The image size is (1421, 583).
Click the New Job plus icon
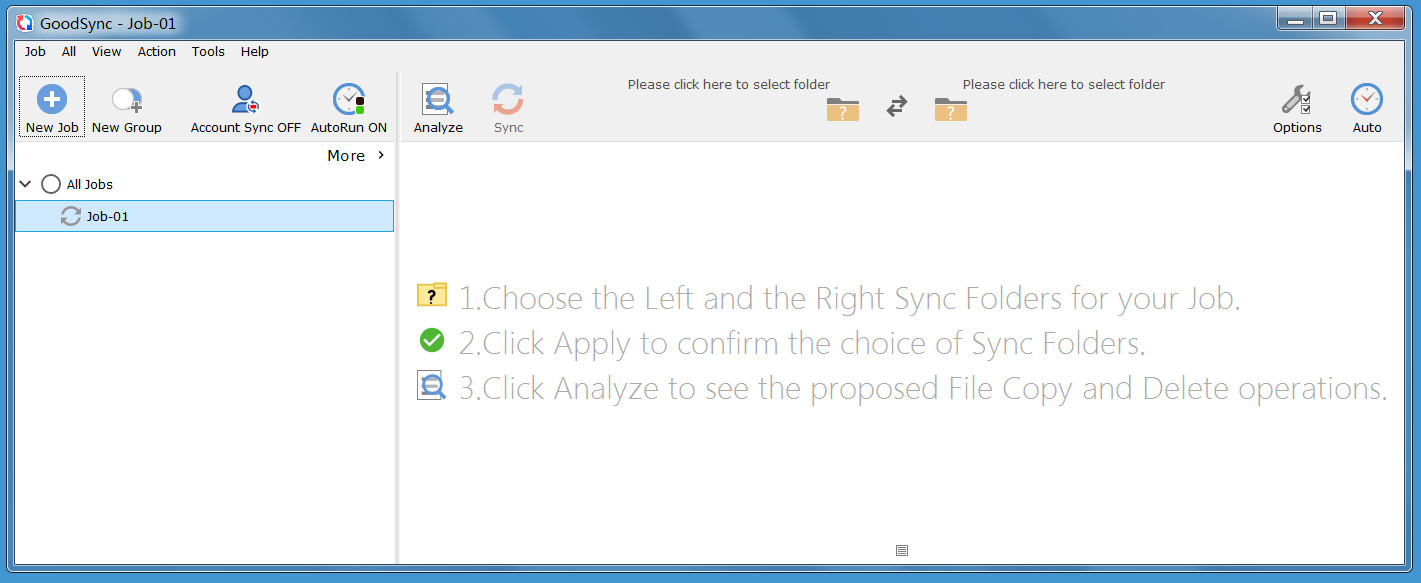(x=52, y=100)
